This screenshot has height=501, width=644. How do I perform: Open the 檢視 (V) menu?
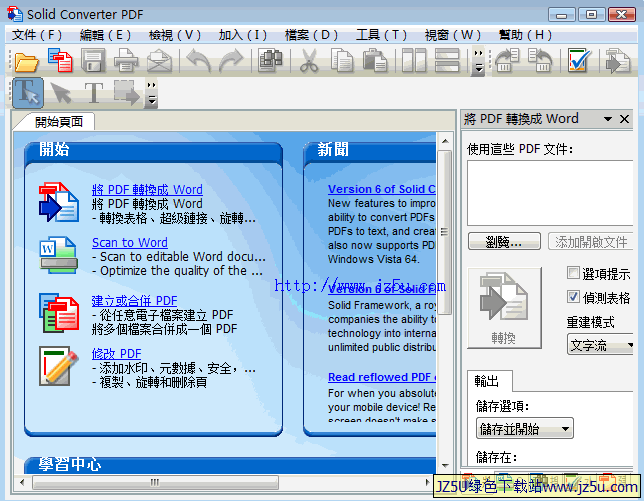(175, 35)
